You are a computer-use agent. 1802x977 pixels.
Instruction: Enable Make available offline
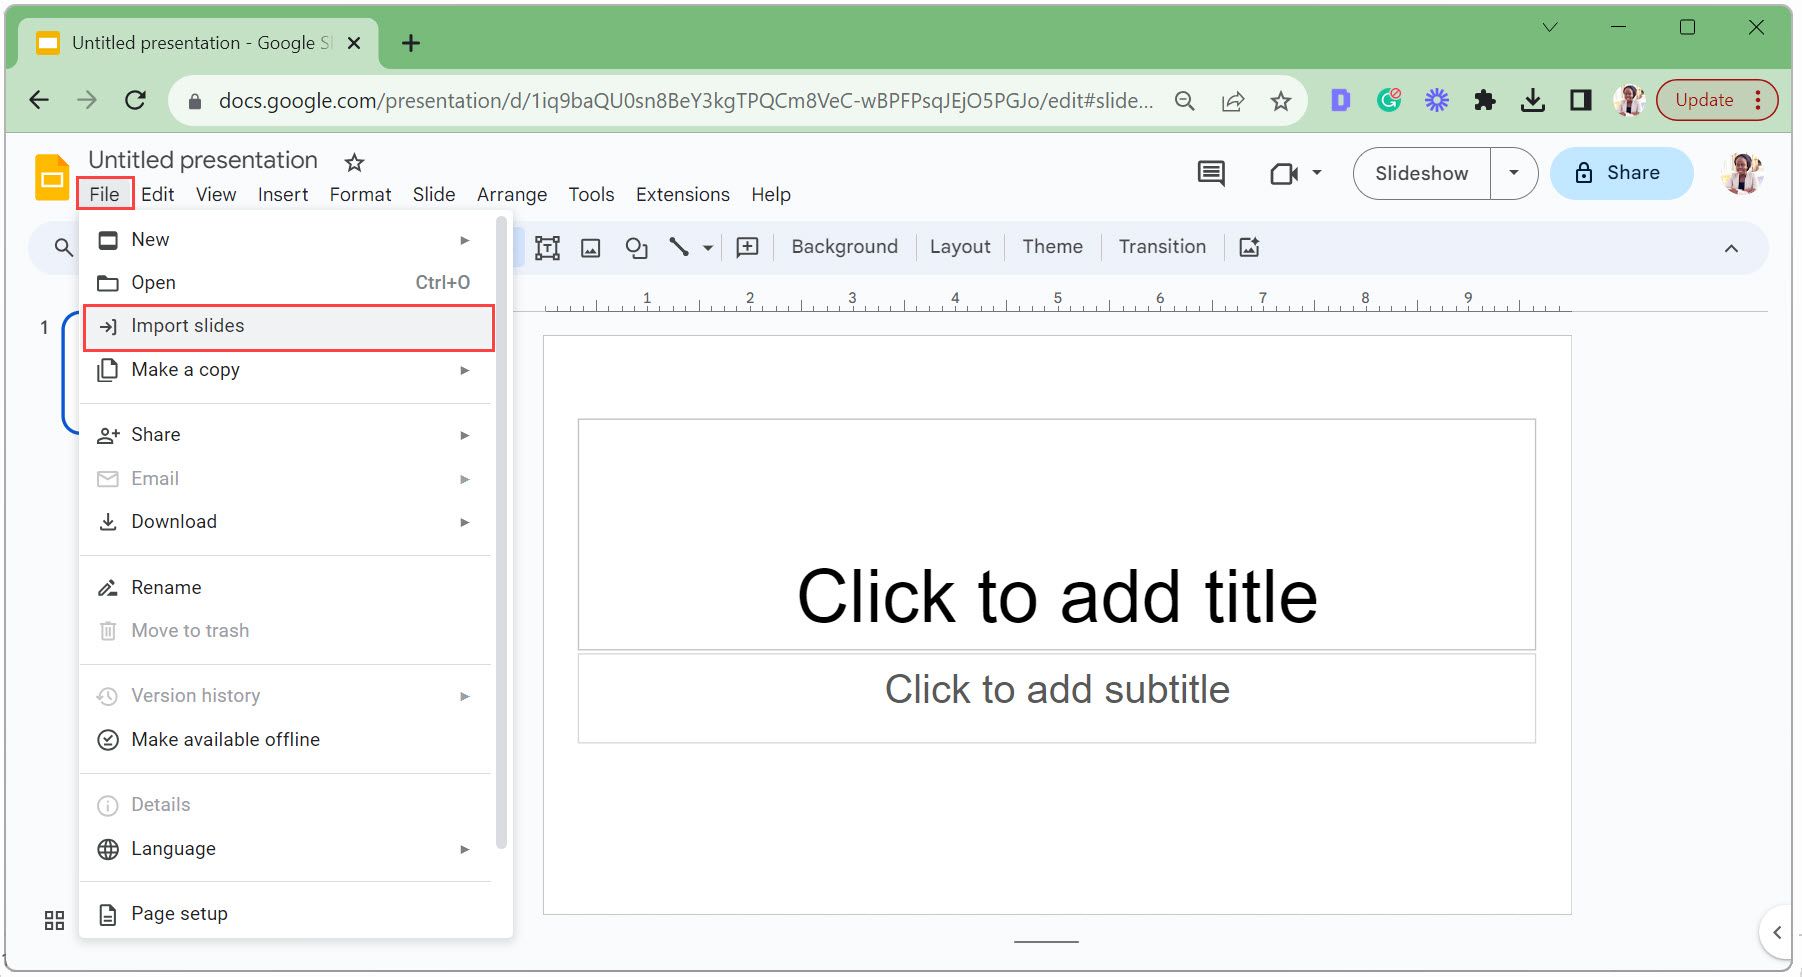(x=224, y=739)
